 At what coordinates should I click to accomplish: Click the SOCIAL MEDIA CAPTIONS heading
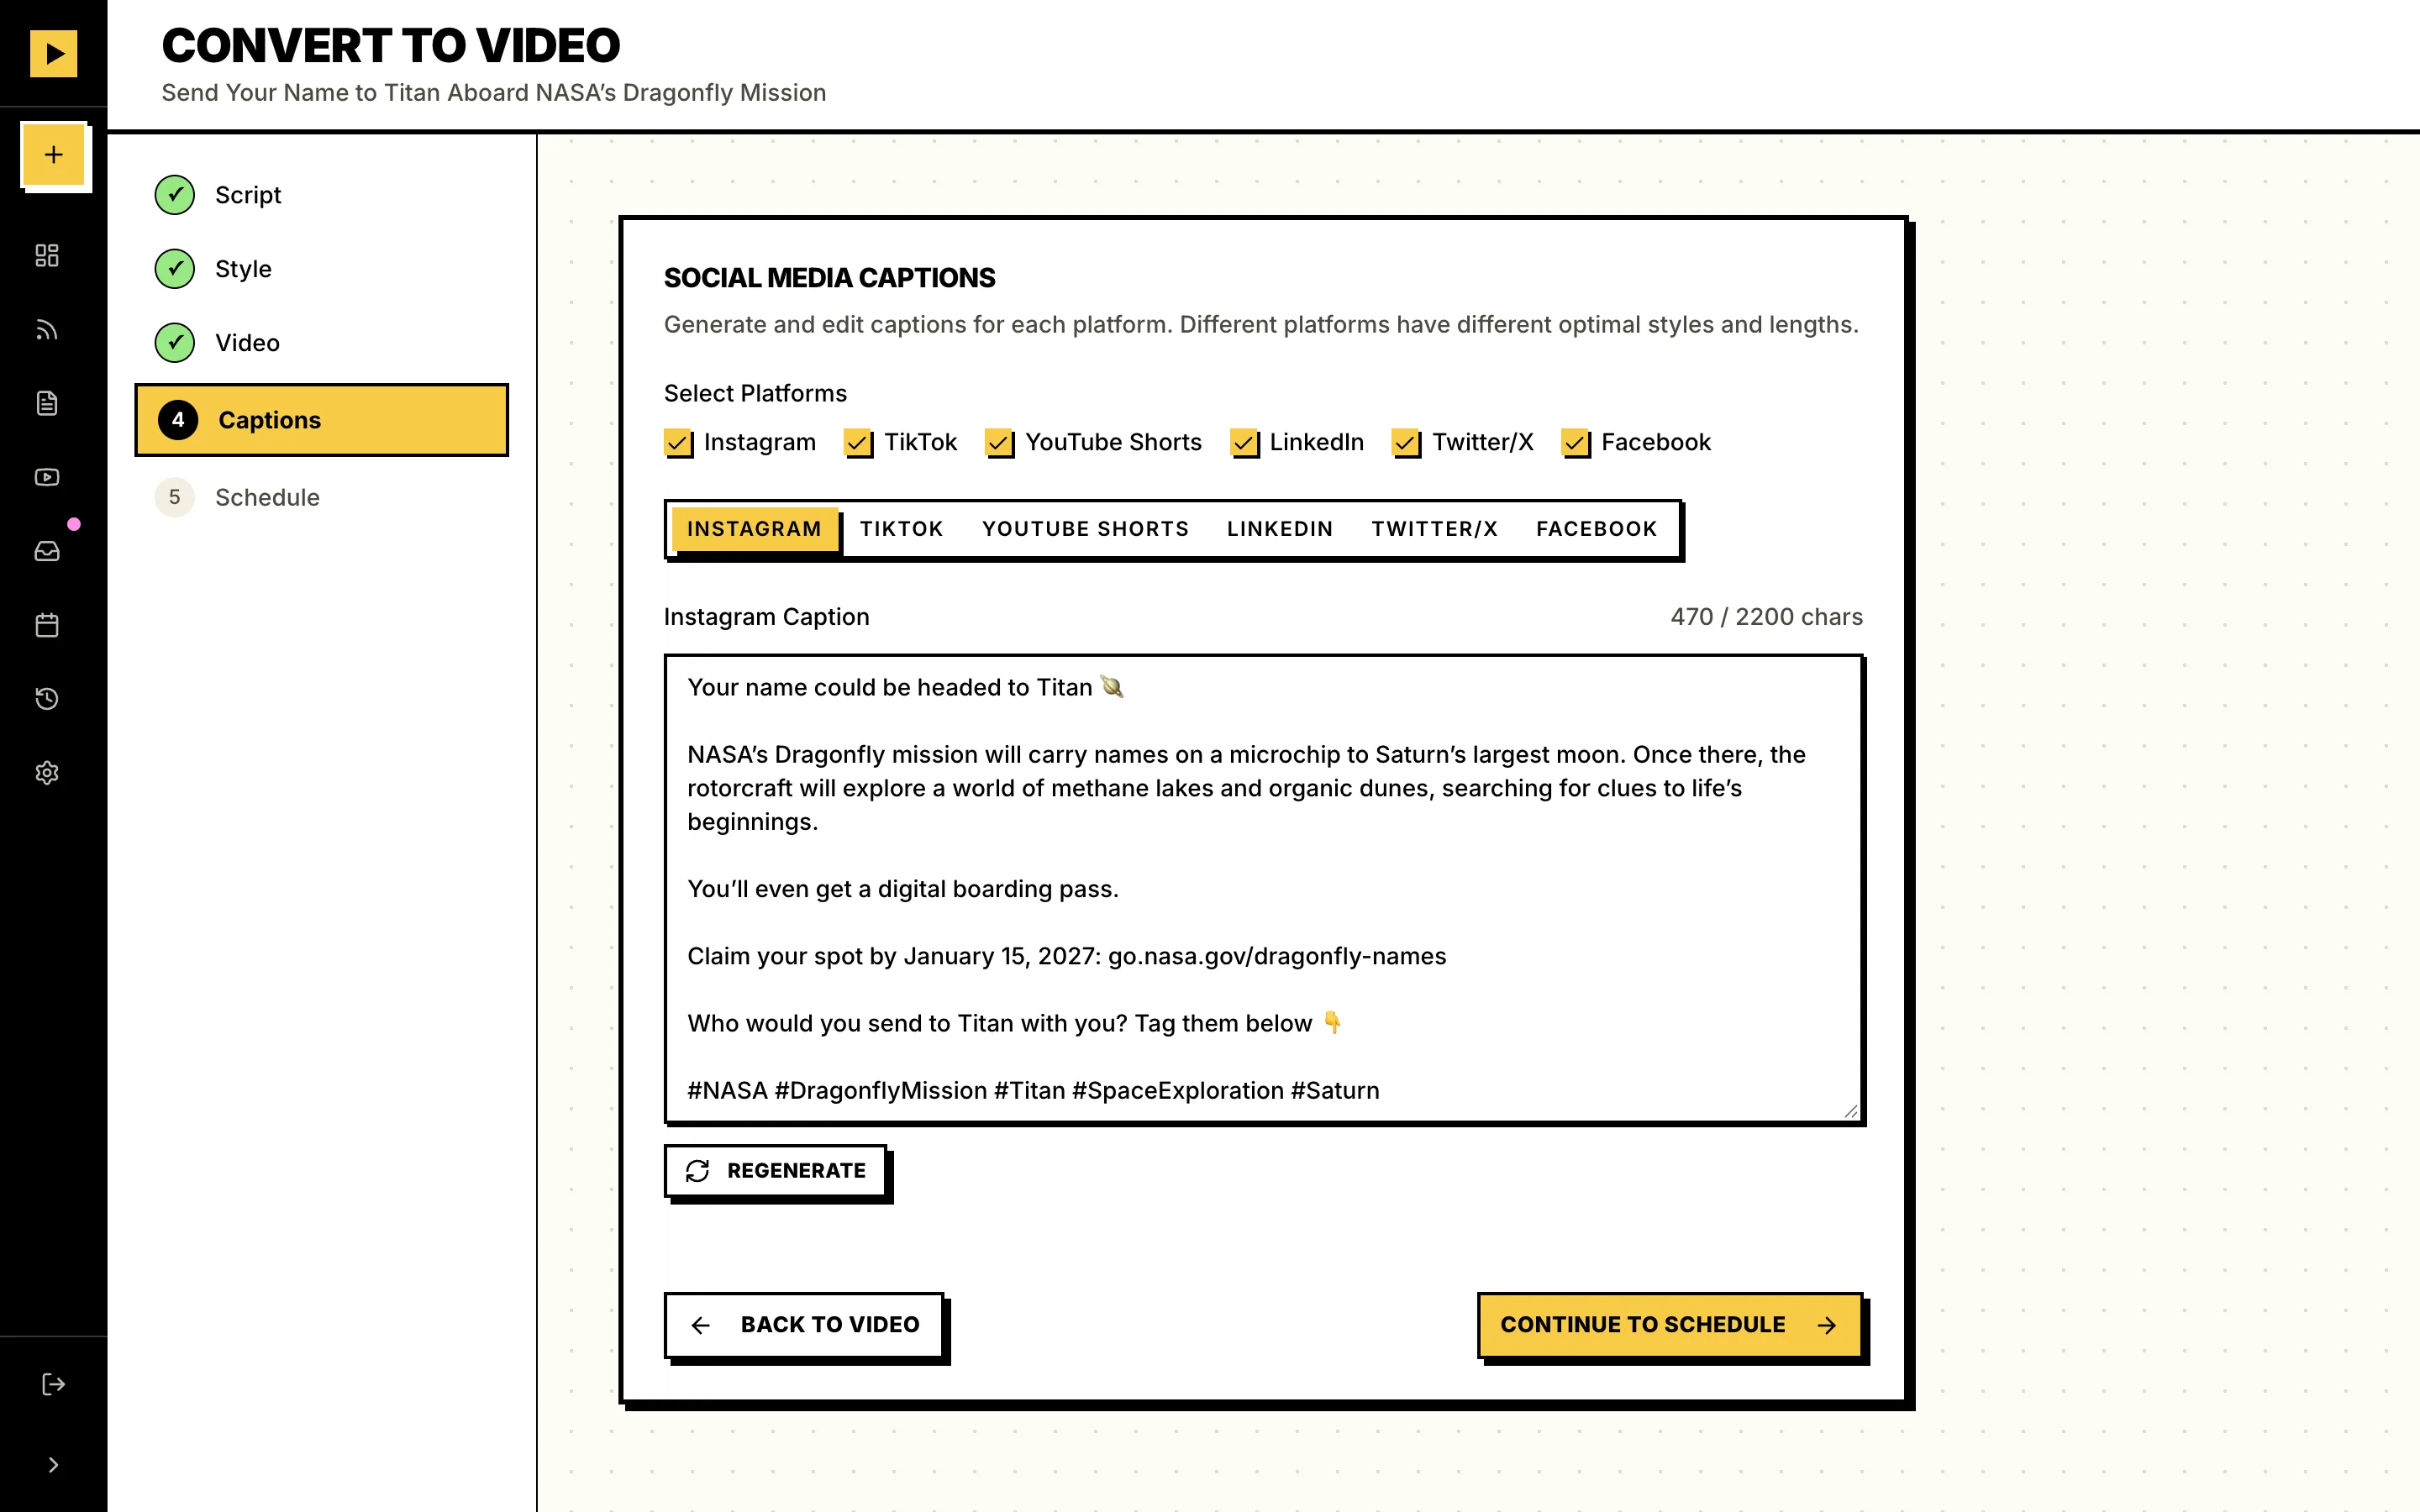(x=829, y=278)
